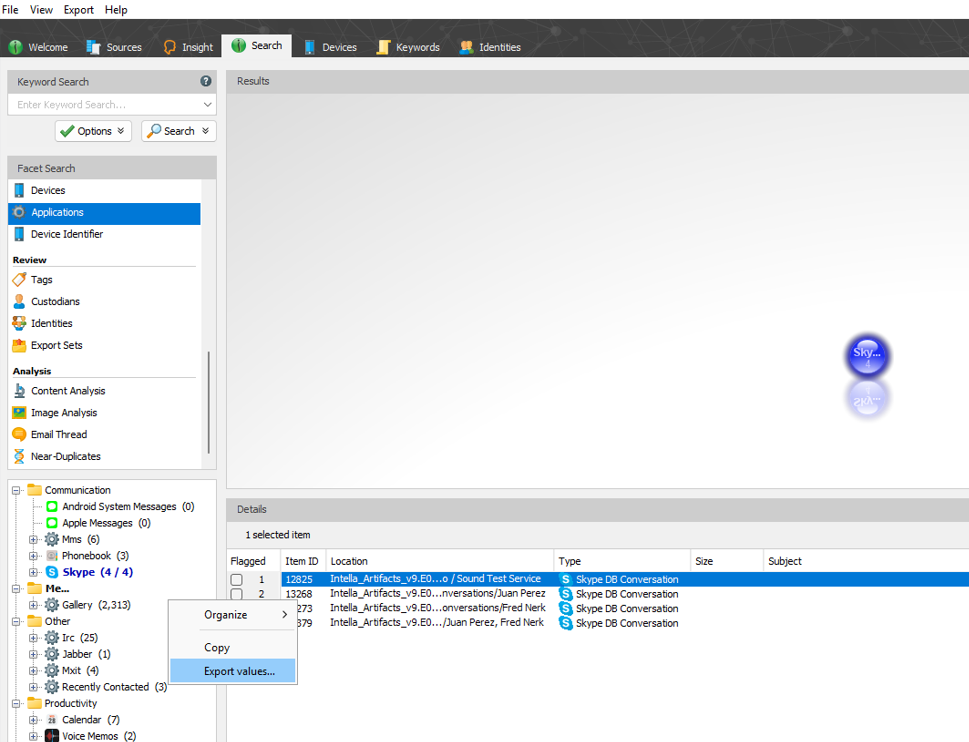Open the Export menu

[78, 10]
